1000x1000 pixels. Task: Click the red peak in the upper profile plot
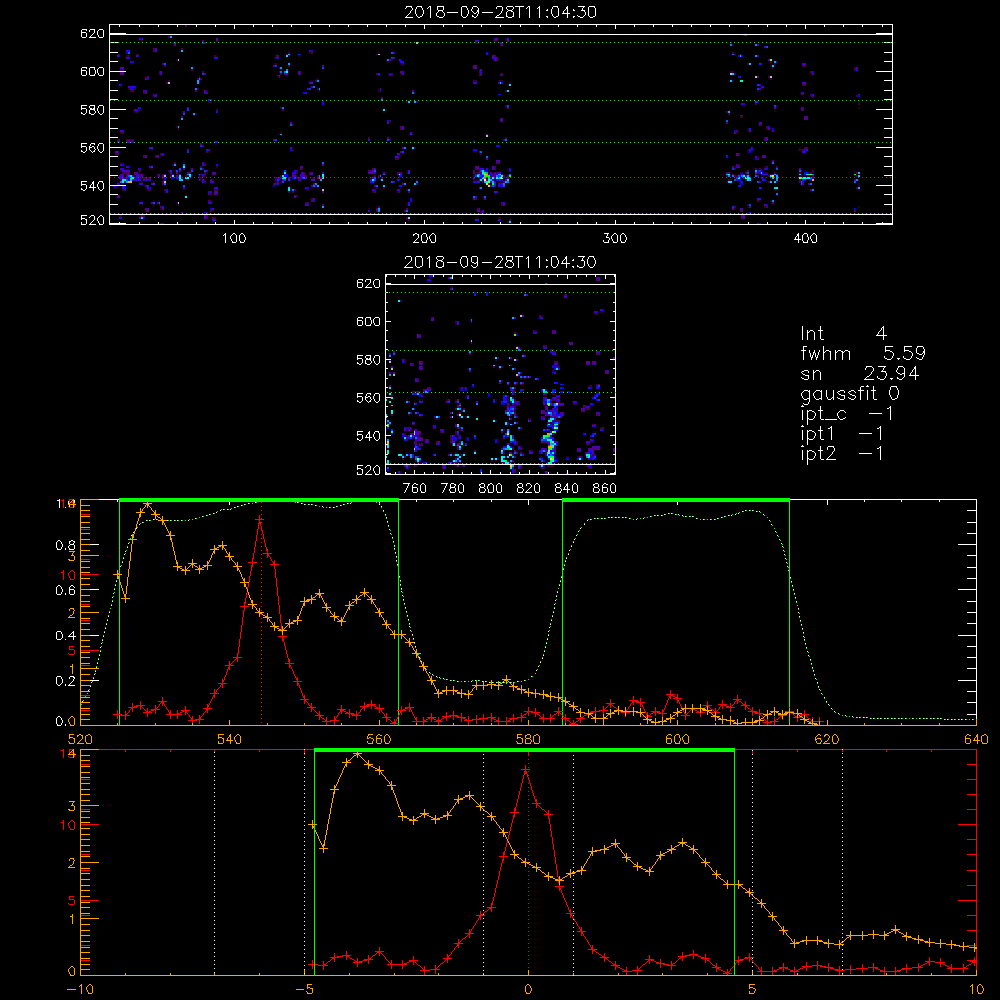[260, 520]
